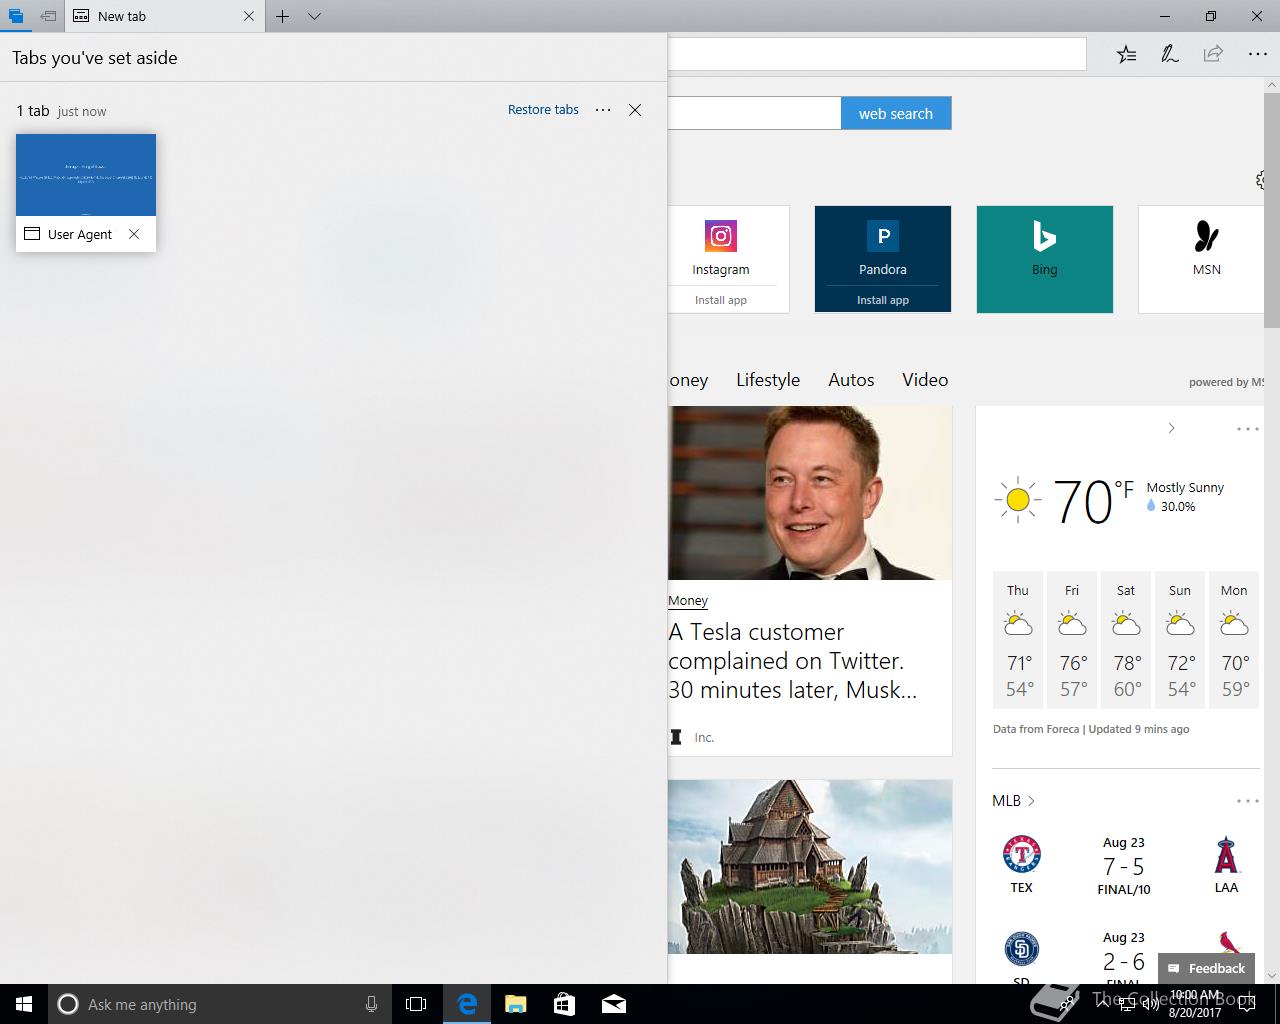Open the Windows Start menu

click(24, 1004)
